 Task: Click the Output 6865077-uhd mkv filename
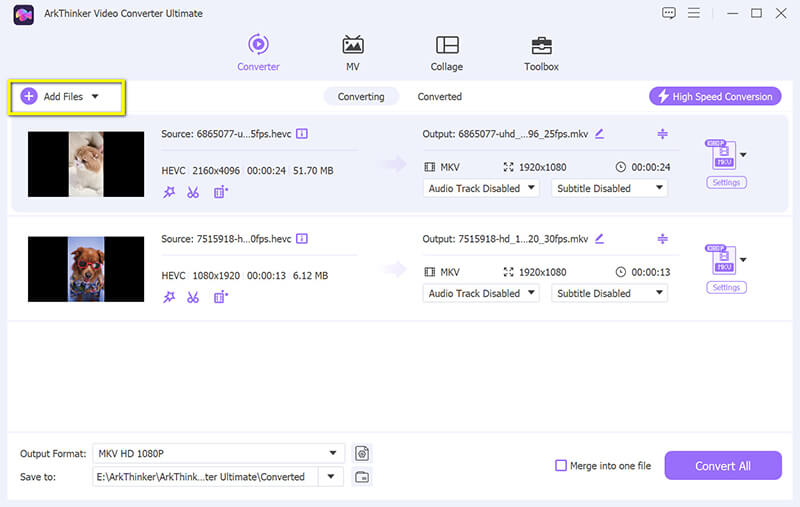pyautogui.click(x=523, y=134)
